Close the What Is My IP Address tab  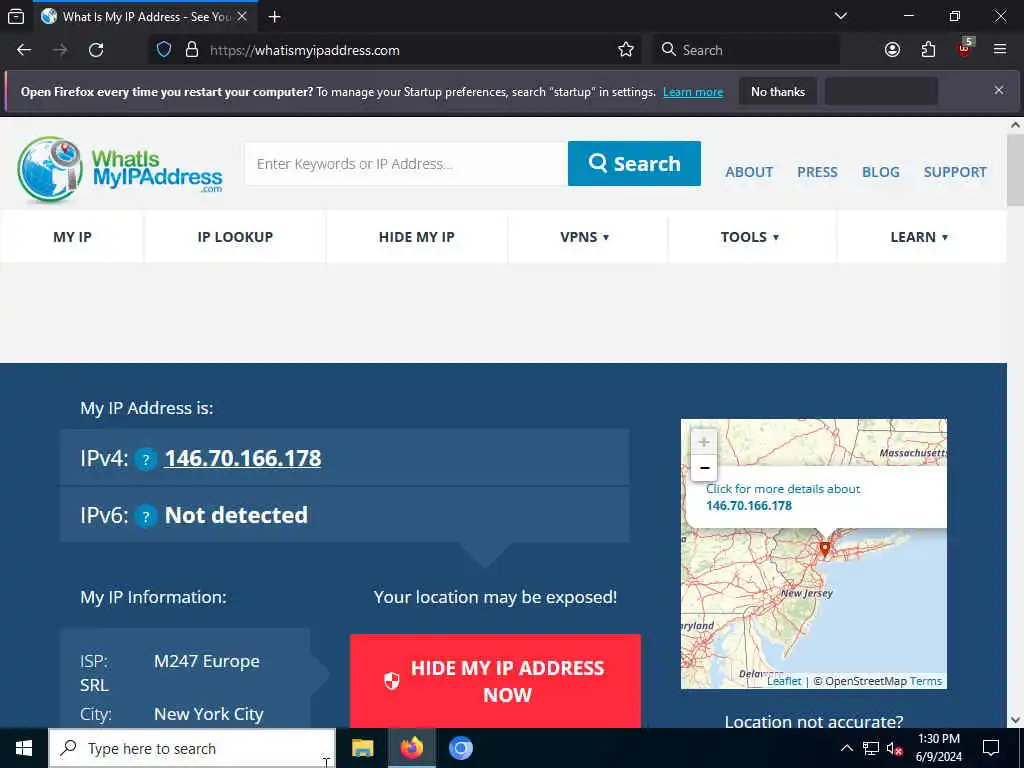pos(242,16)
